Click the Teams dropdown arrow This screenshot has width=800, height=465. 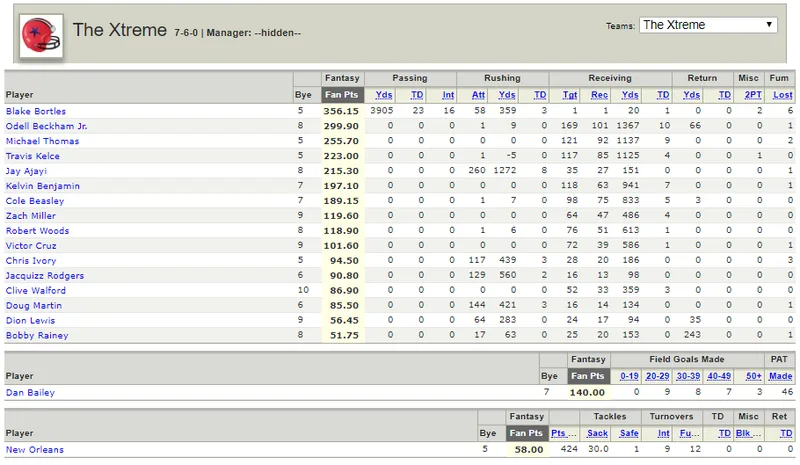pyautogui.click(x=768, y=25)
